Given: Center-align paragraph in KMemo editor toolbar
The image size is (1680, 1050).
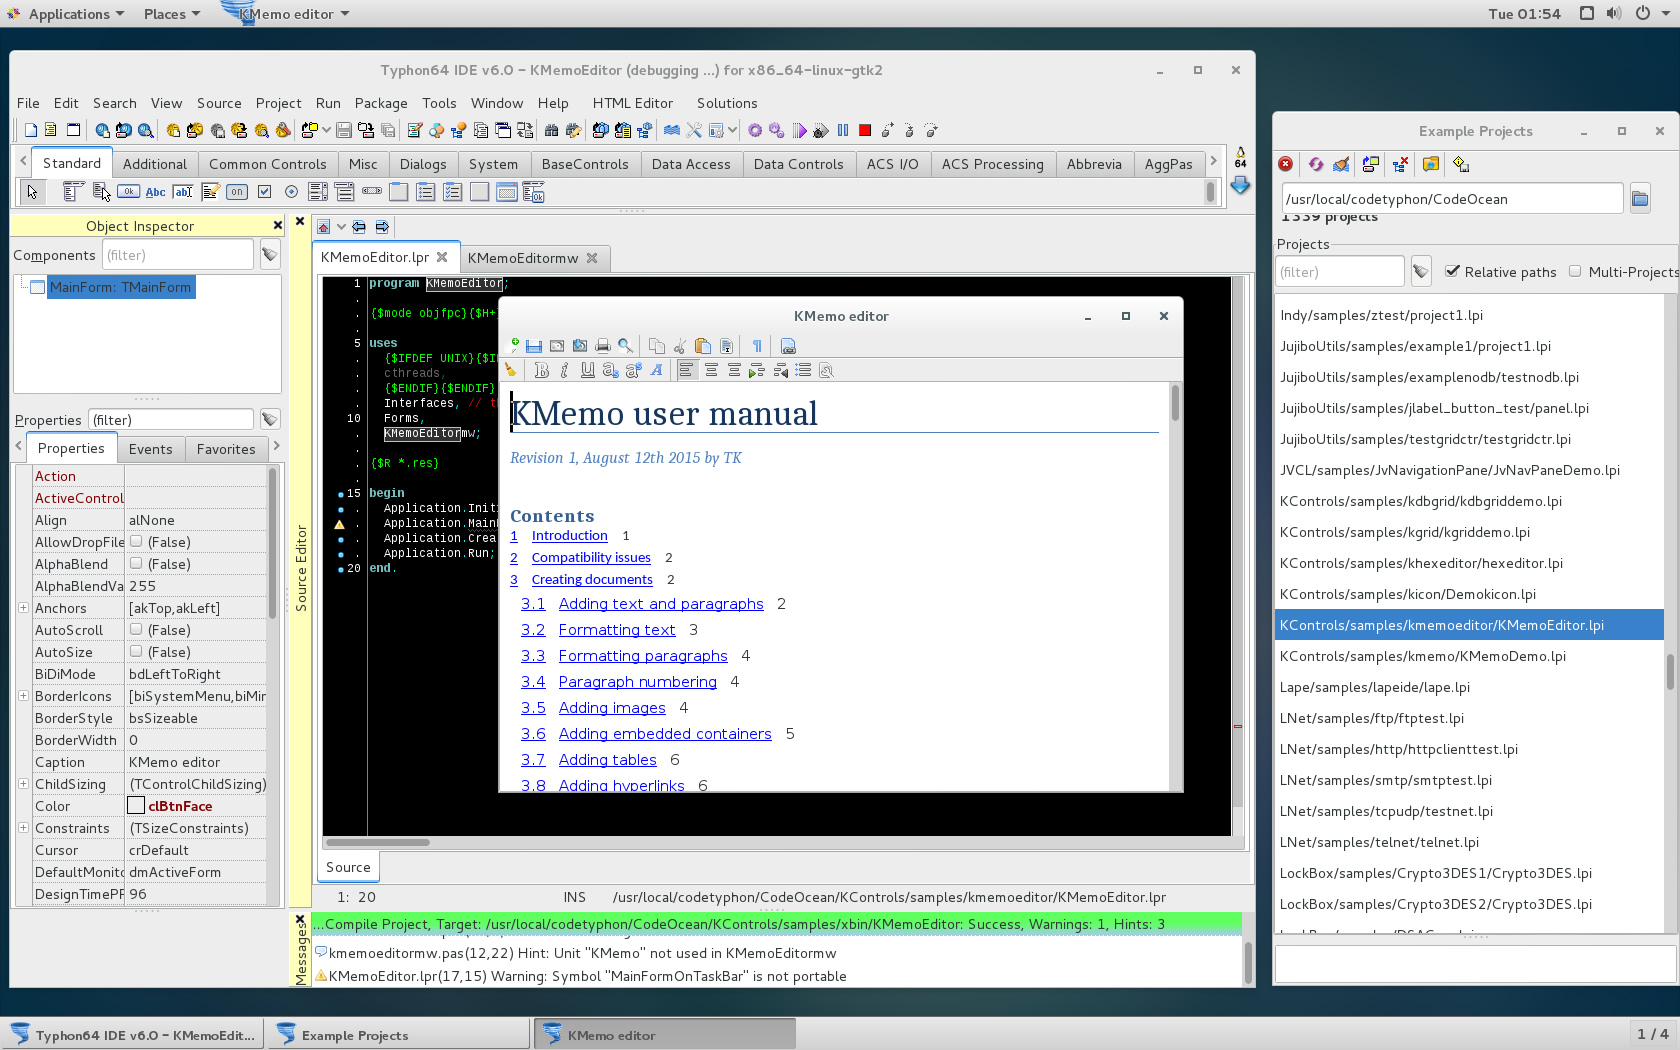Looking at the screenshot, I should pyautogui.click(x=711, y=370).
